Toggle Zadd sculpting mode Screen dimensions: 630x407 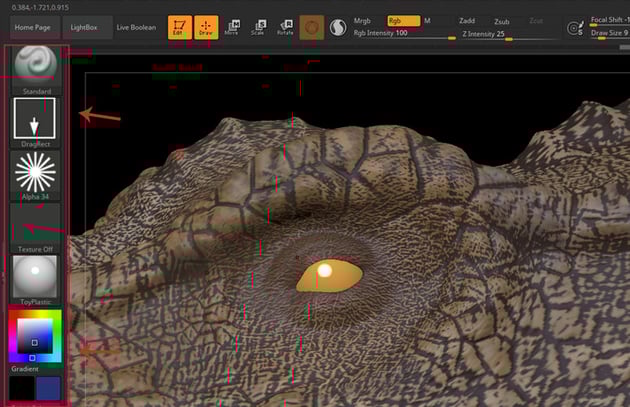point(467,20)
